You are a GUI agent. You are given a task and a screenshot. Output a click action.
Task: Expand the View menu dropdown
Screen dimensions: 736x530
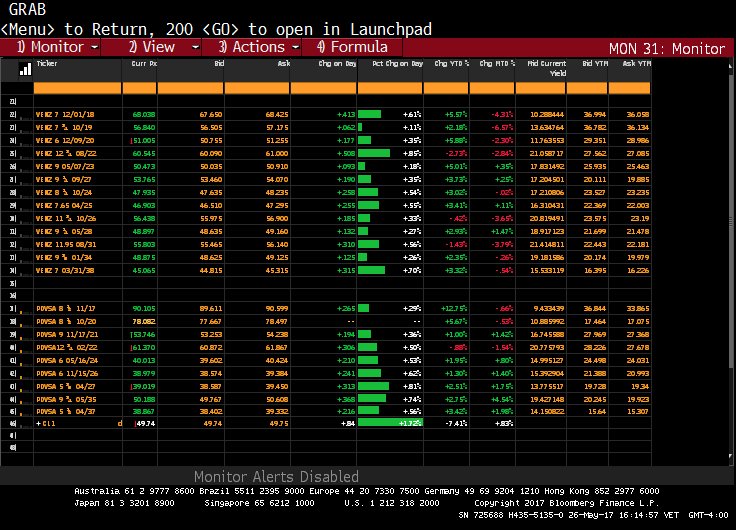tap(158, 47)
